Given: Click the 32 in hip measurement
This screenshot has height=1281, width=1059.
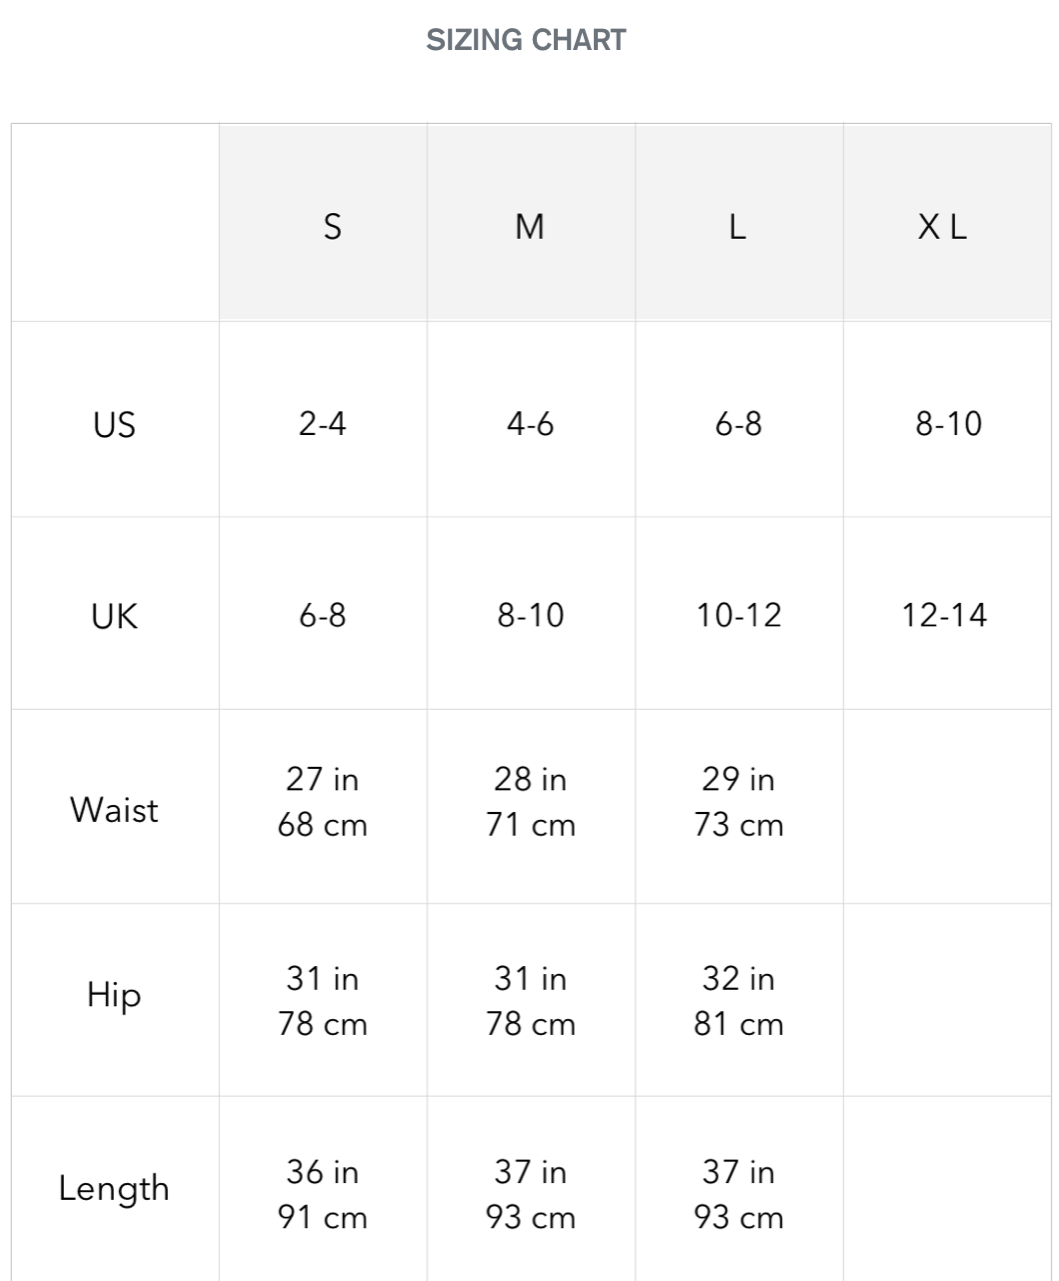Looking at the screenshot, I should pos(739,978).
